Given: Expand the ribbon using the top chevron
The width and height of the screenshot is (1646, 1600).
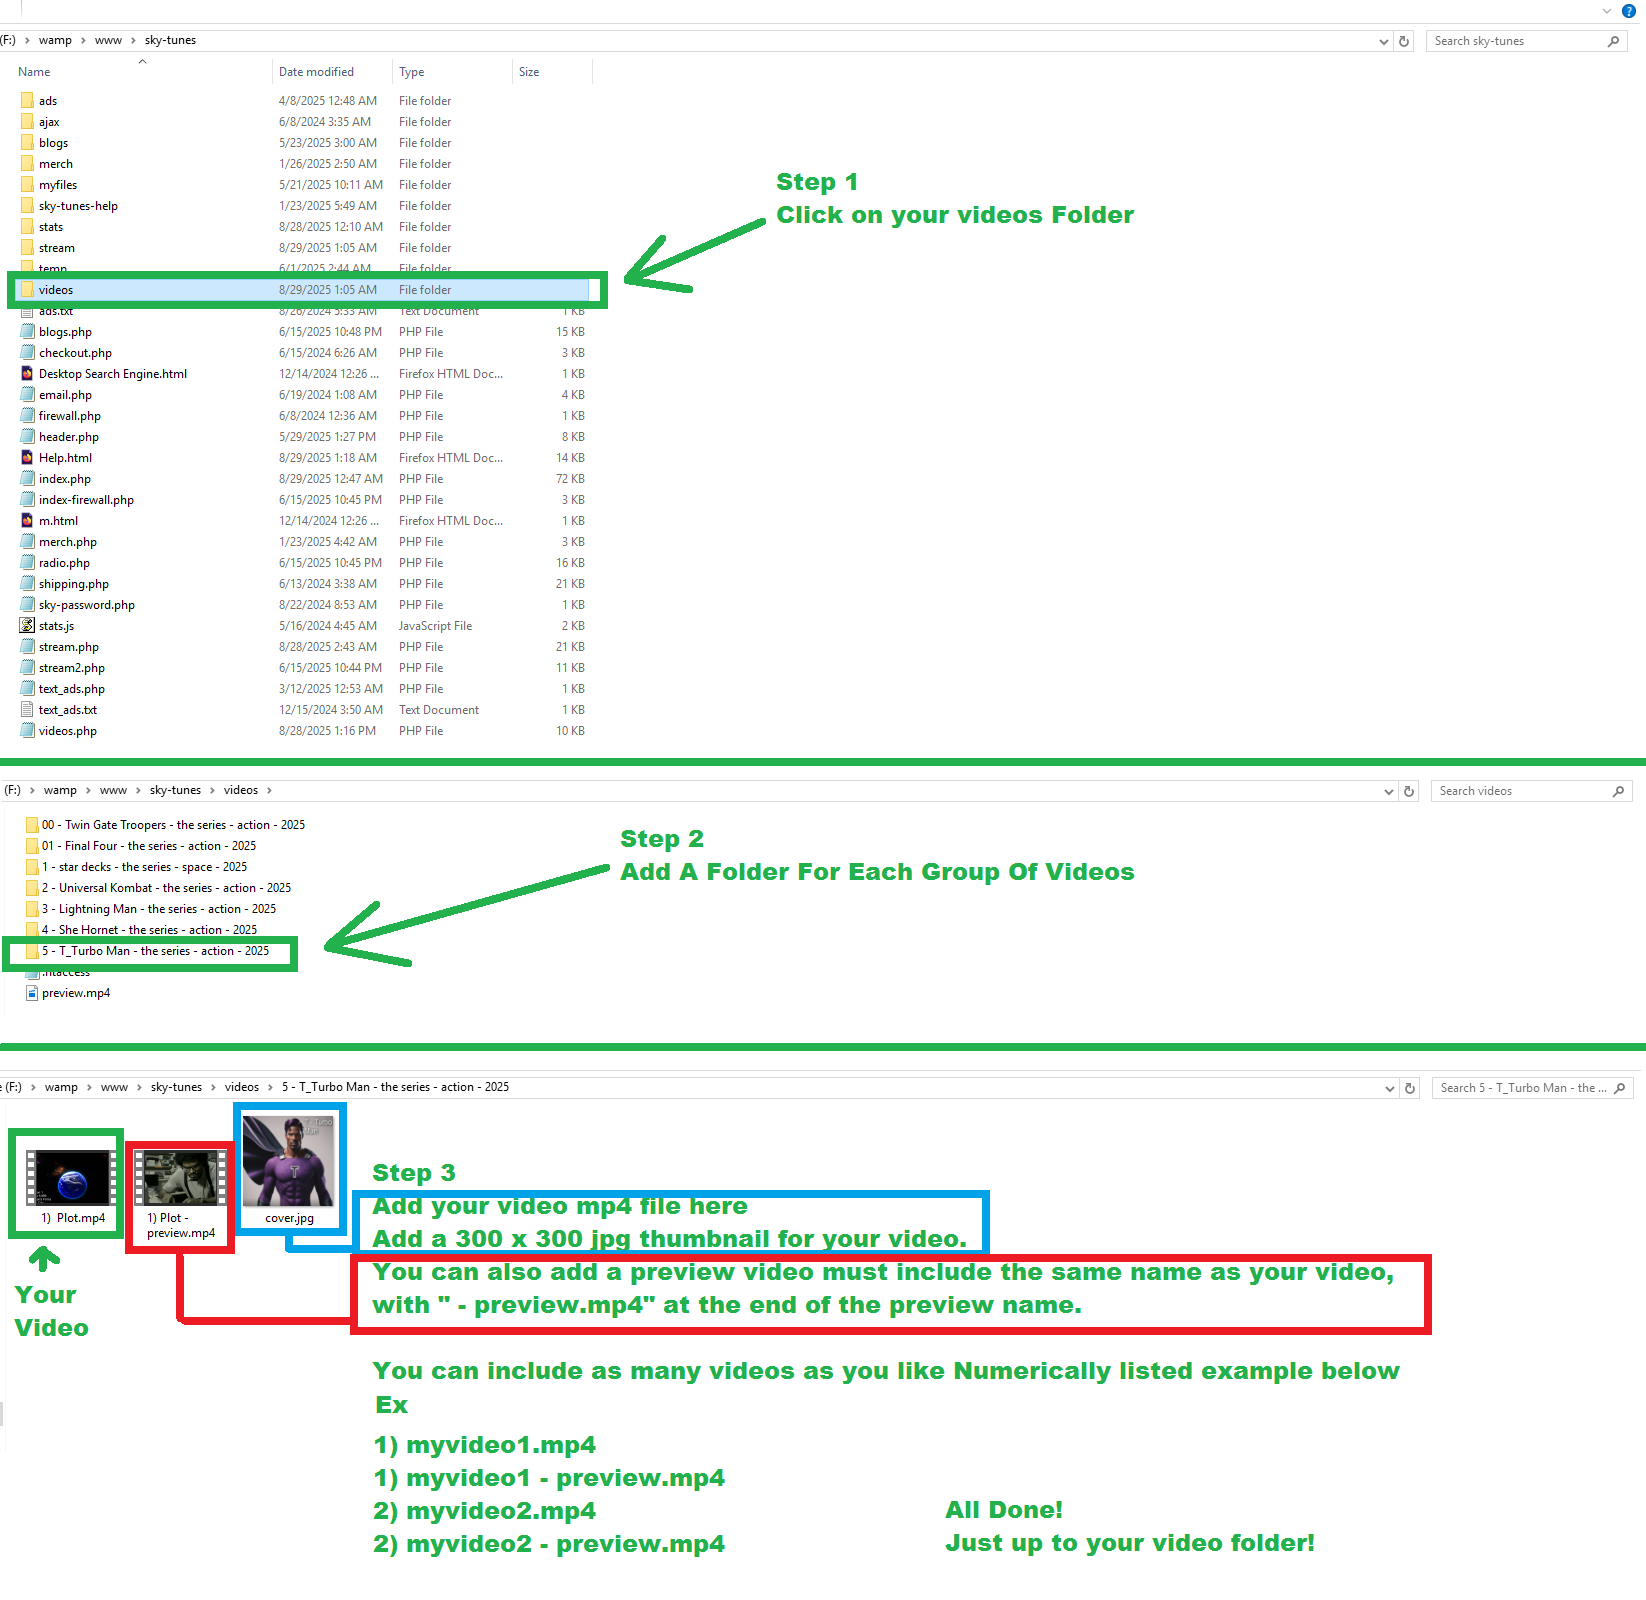Looking at the screenshot, I should [1607, 11].
